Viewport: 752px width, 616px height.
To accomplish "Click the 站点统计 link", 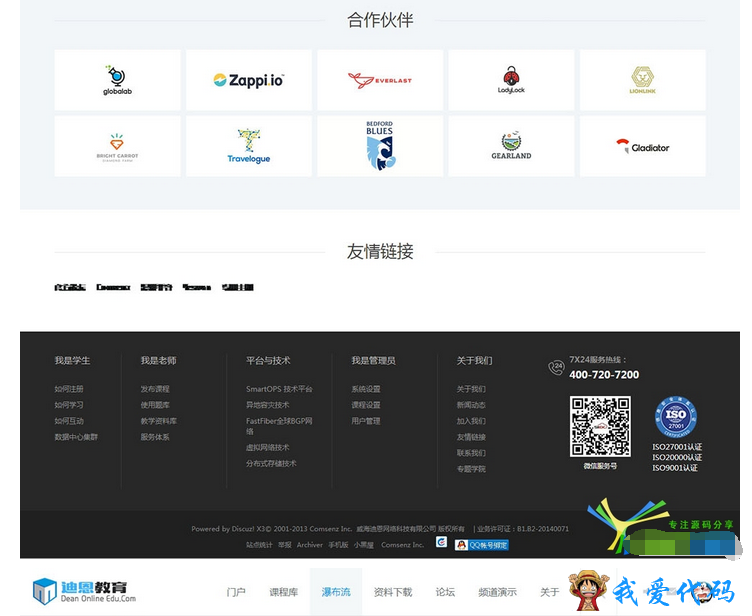I will [259, 545].
